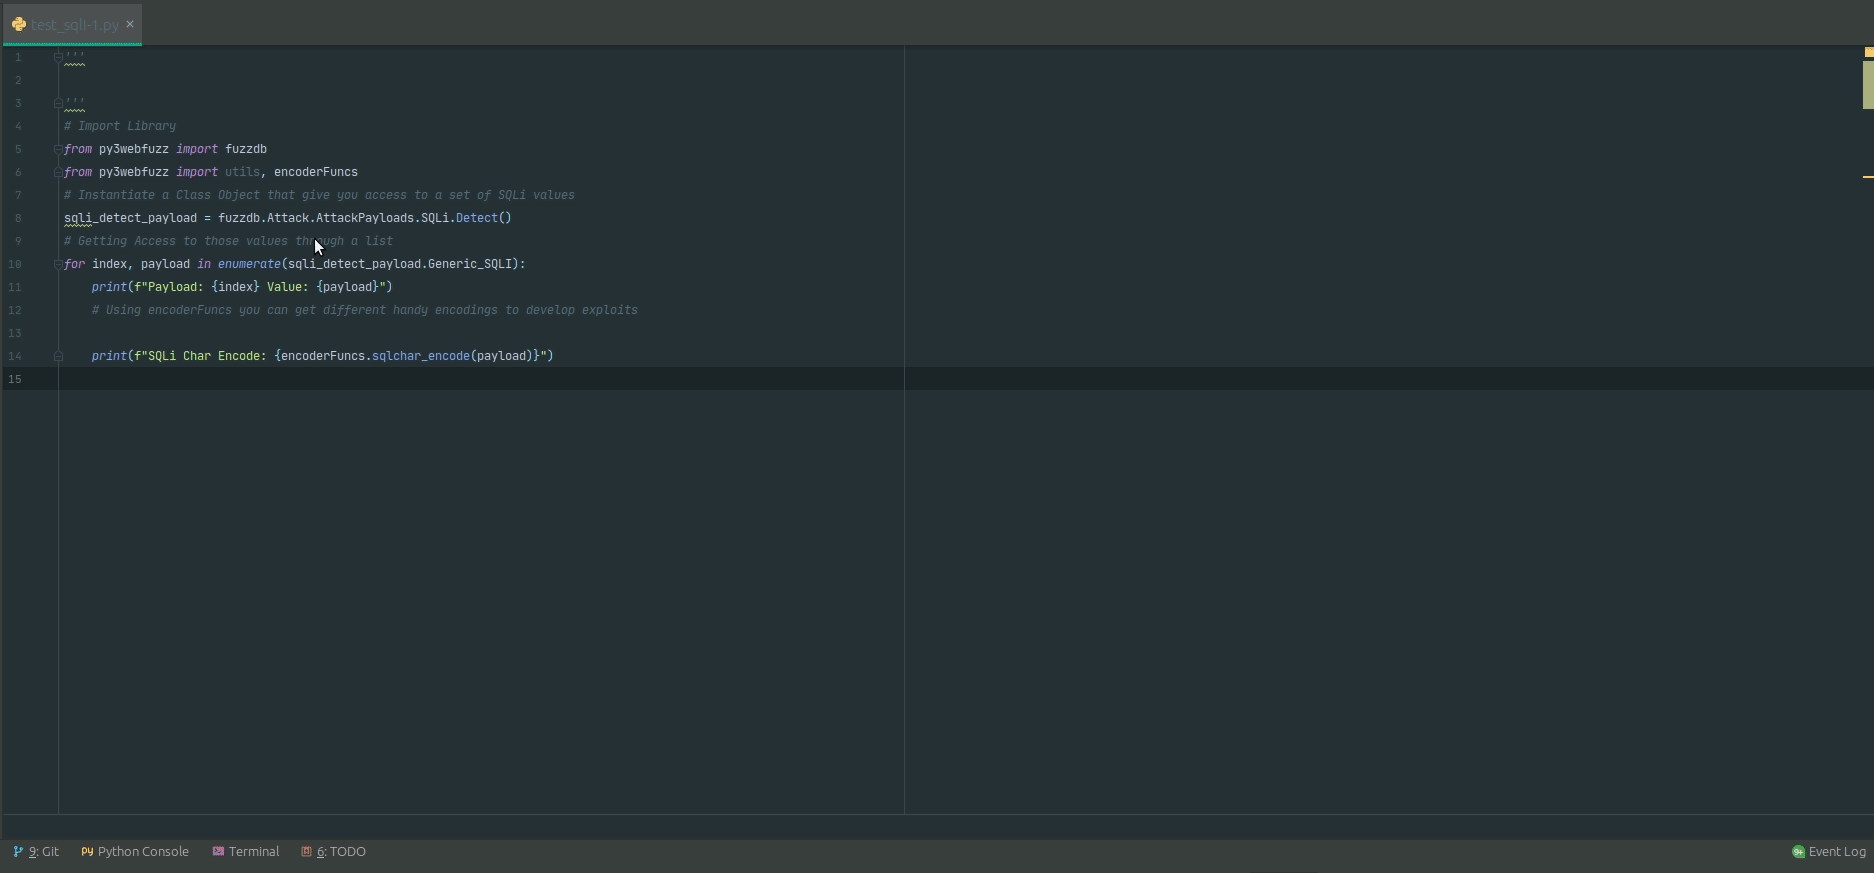Click the yellow warning stripe on the scrollbar
1874x873 pixels.
coord(1868,177)
